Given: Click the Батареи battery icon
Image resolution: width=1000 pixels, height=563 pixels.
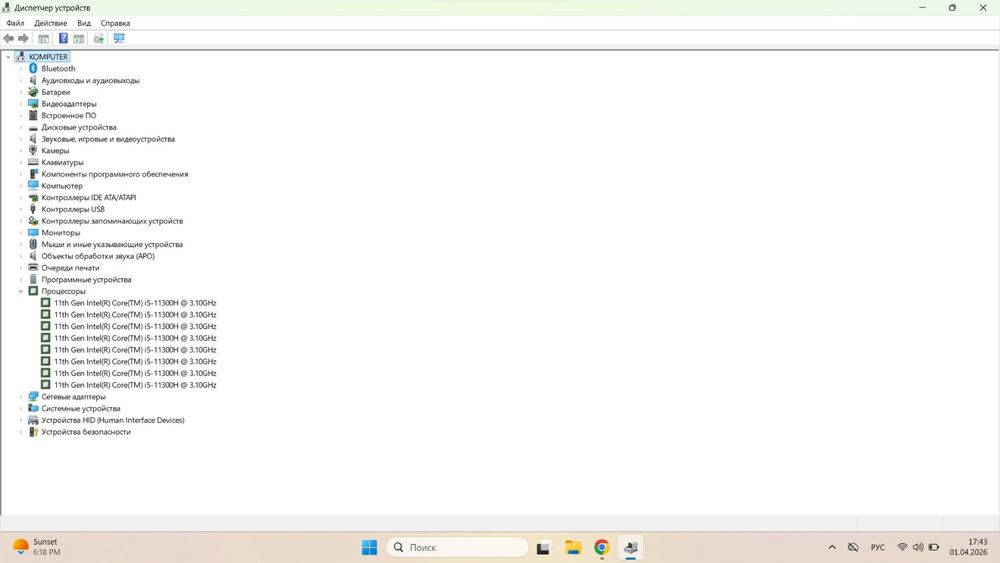Looking at the screenshot, I should (x=33, y=92).
